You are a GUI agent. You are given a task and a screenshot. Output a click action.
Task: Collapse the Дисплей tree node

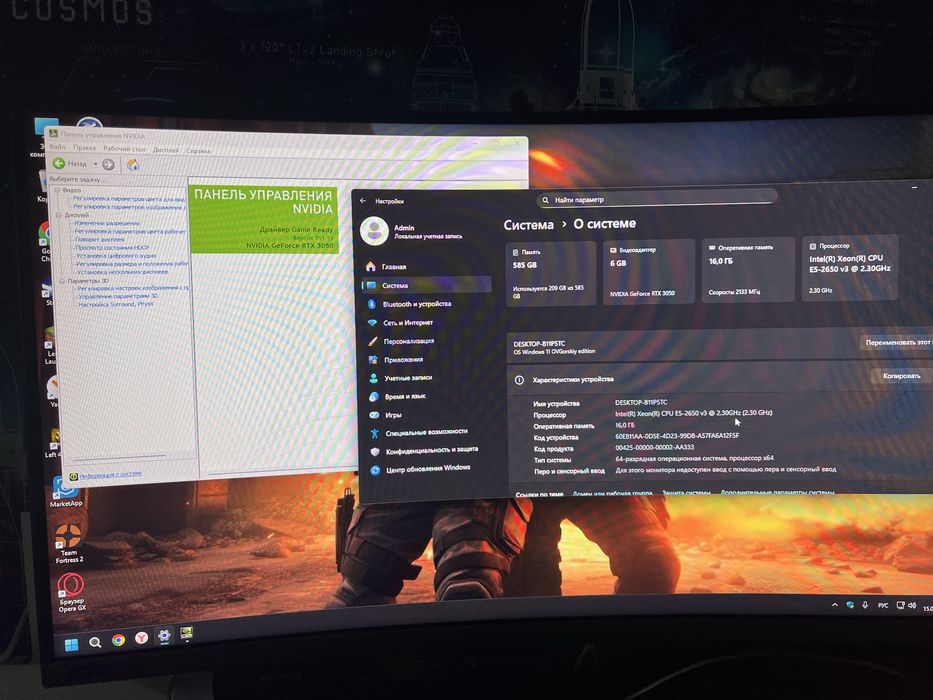coord(59,214)
